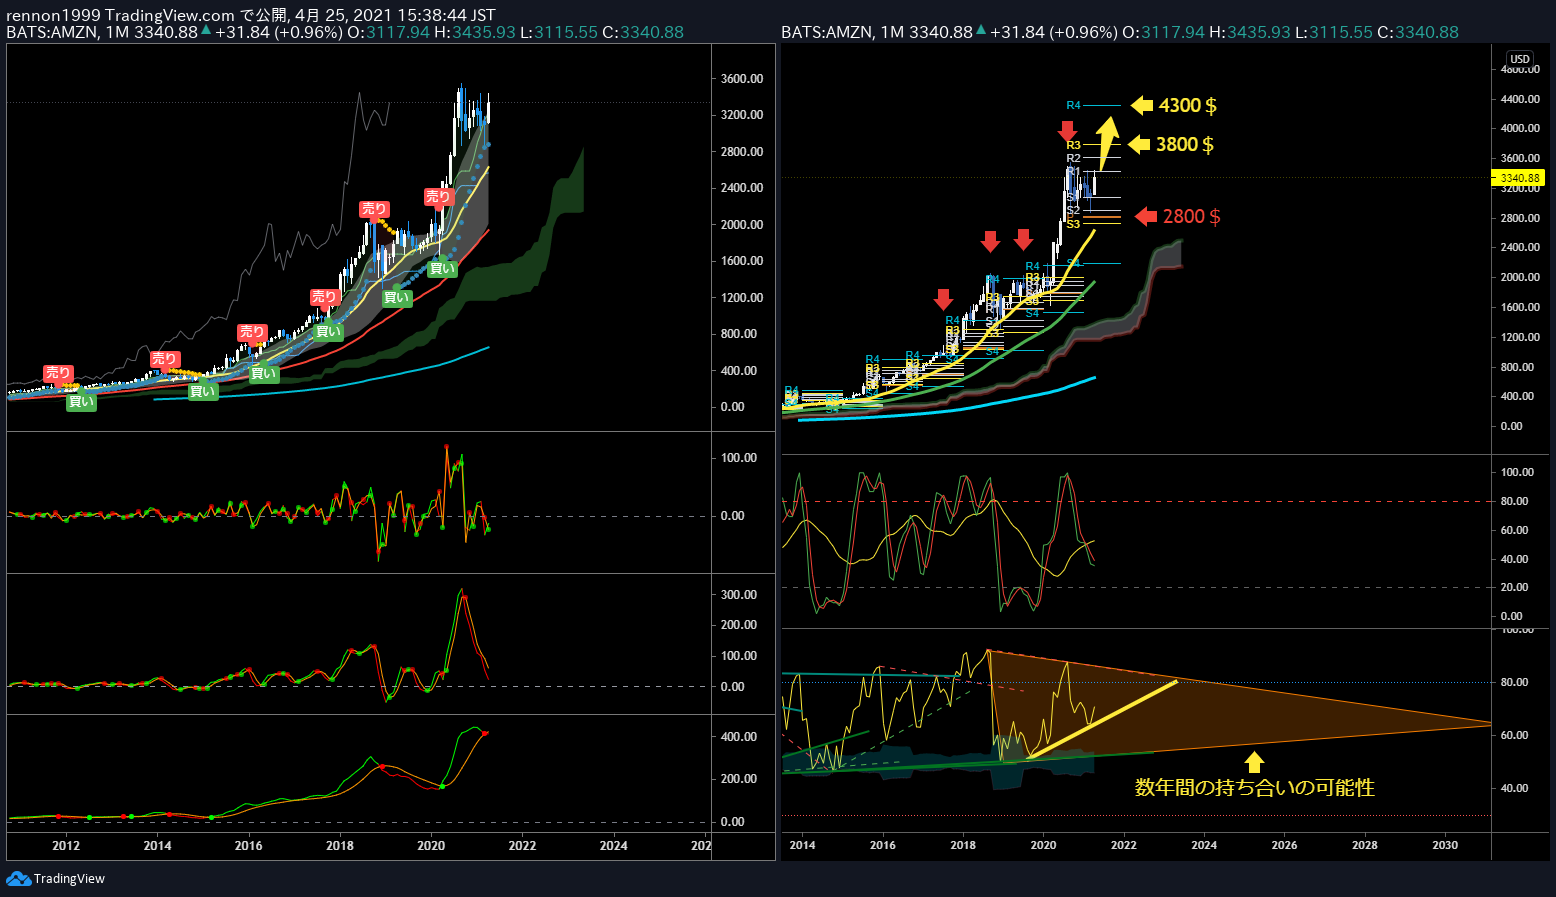Viewport: 1556px width, 897px height.
Task: Select earliest 売り sell label near 2012
Action: (58, 373)
